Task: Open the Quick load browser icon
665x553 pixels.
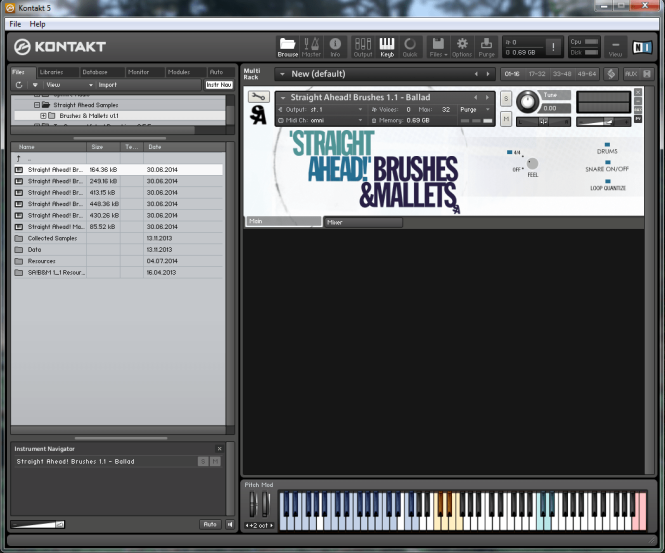Action: pyautogui.click(x=410, y=47)
